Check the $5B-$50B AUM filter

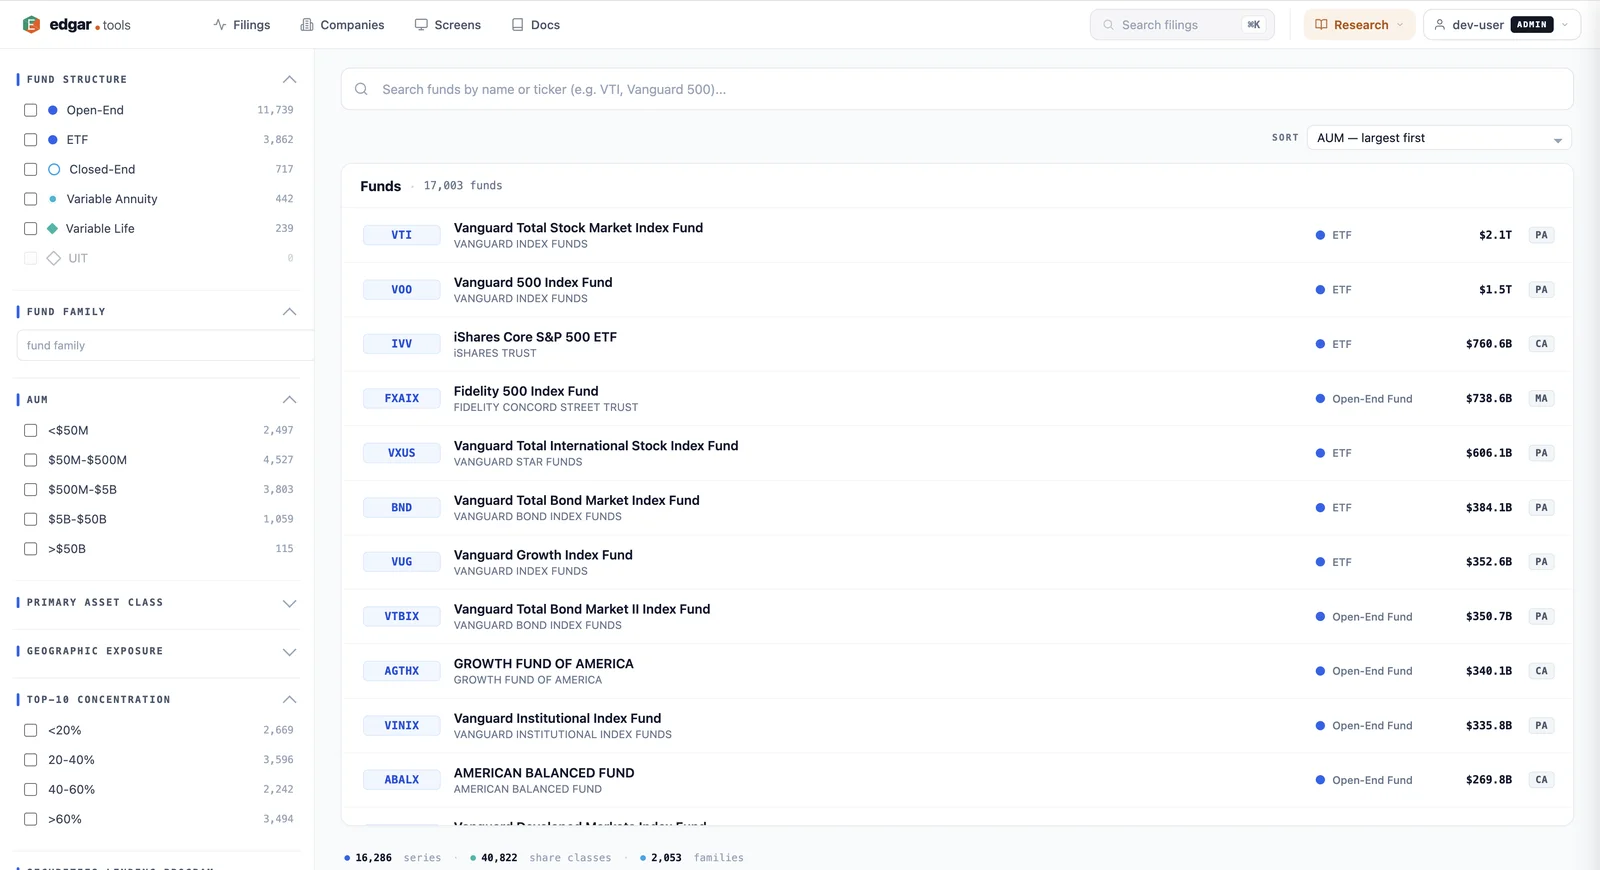[31, 520]
